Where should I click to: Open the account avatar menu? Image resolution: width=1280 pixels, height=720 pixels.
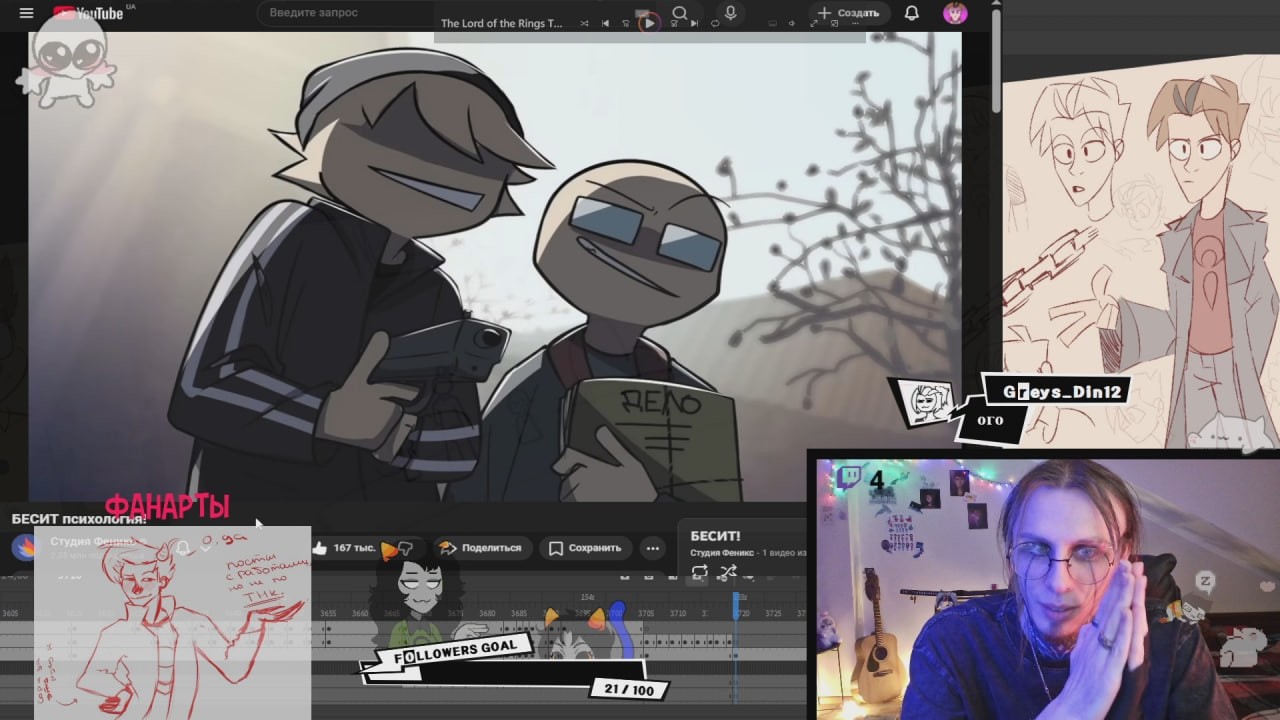(x=955, y=13)
